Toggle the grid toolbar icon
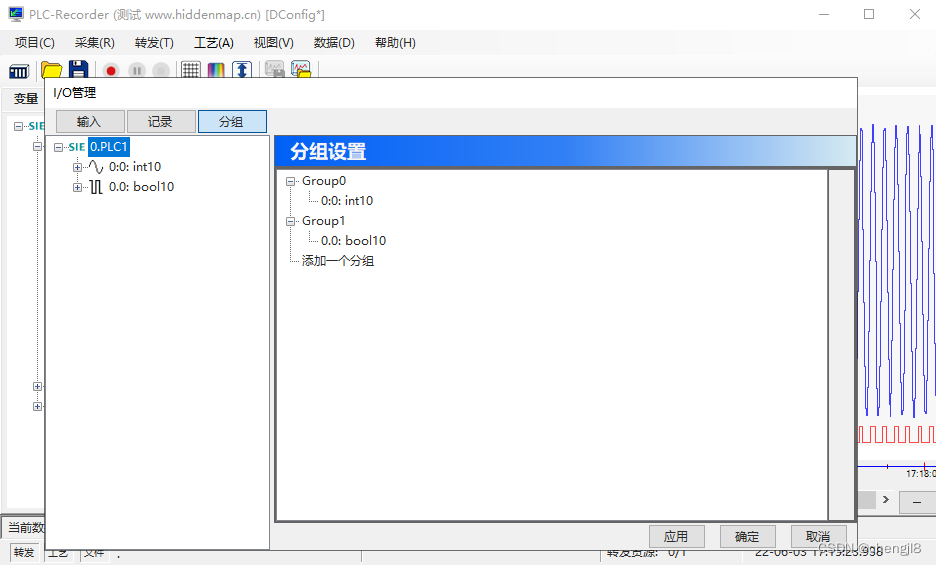Screen dimensions: 936x565 190,70
